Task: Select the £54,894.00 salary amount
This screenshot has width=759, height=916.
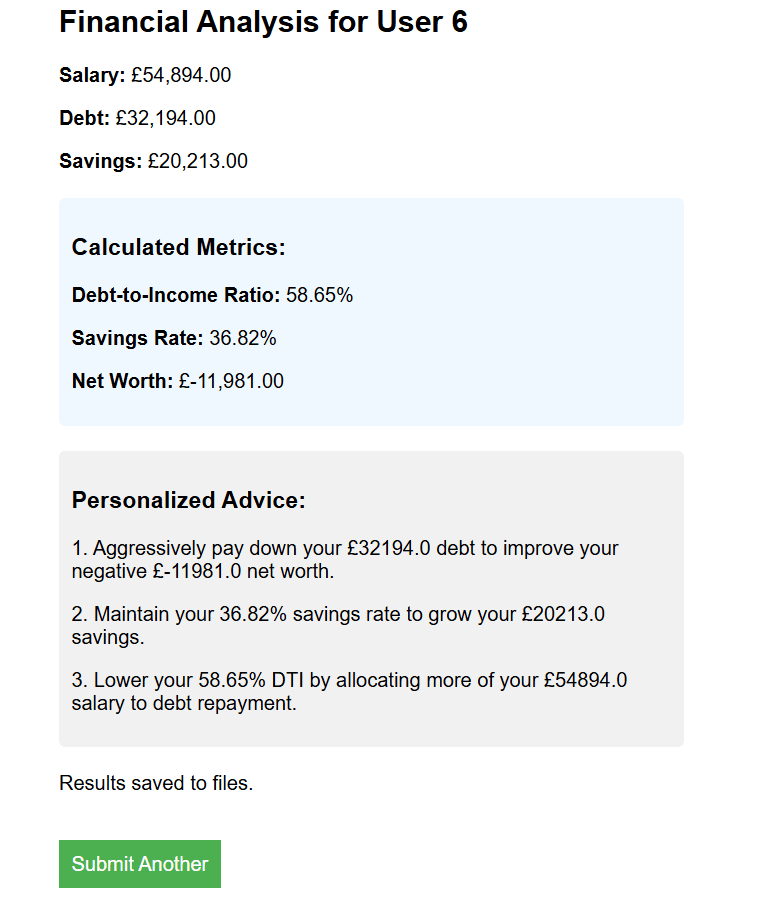Action: 181,75
